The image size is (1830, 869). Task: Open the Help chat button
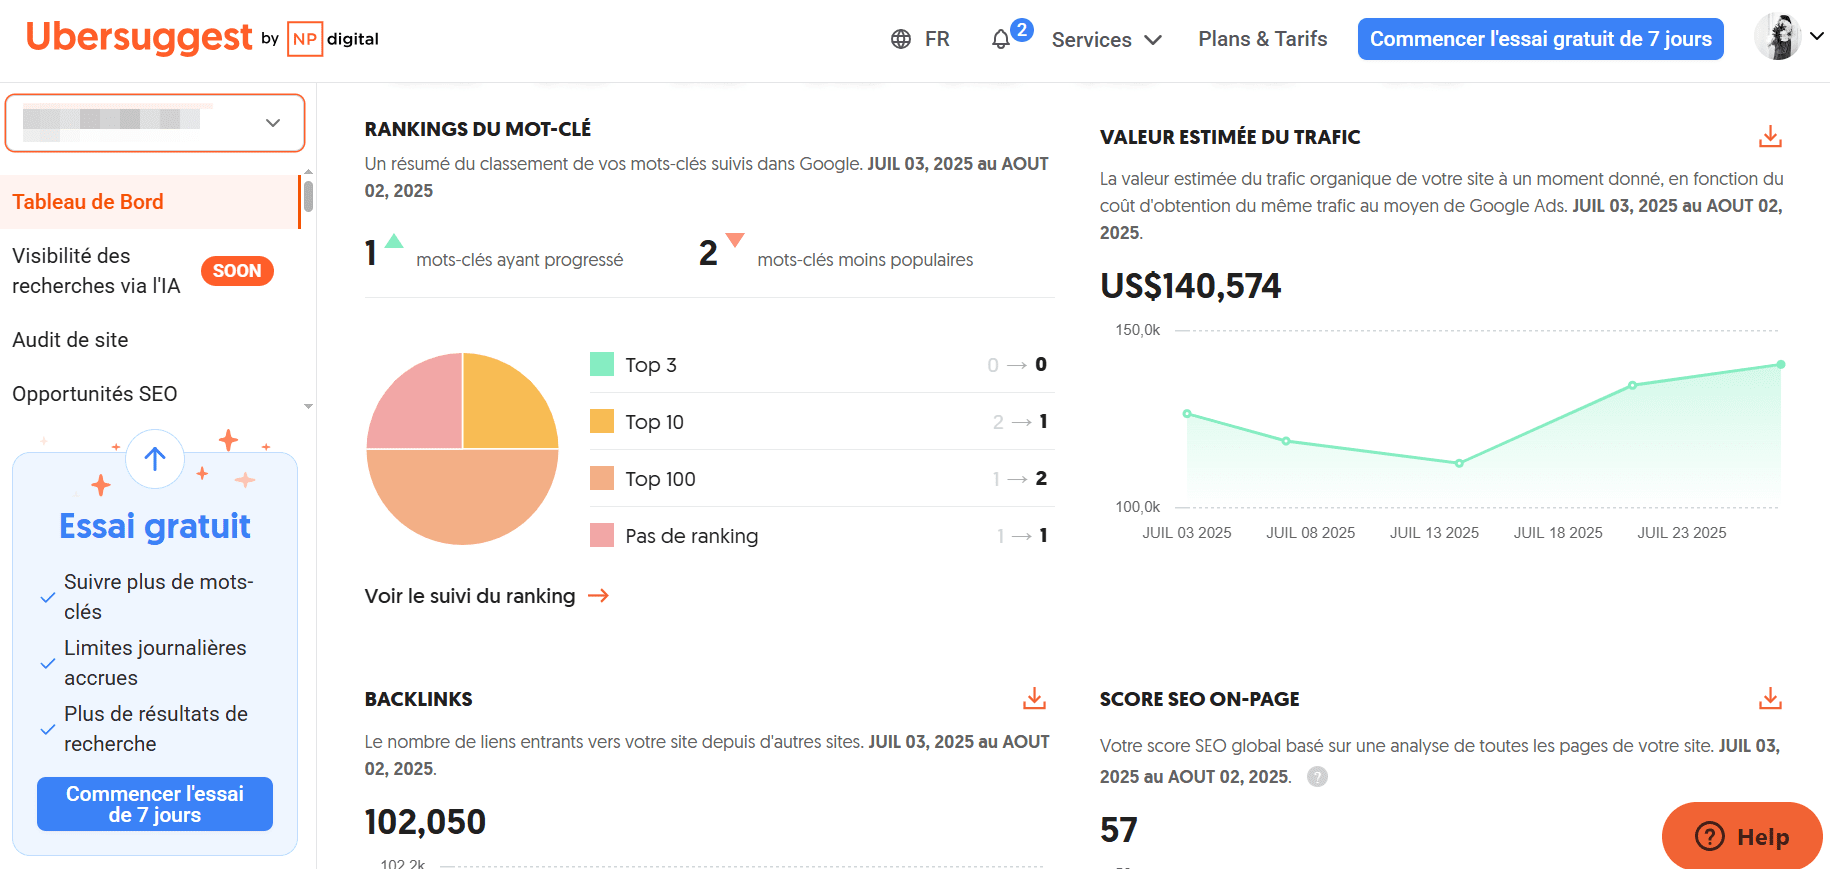[1742, 836]
